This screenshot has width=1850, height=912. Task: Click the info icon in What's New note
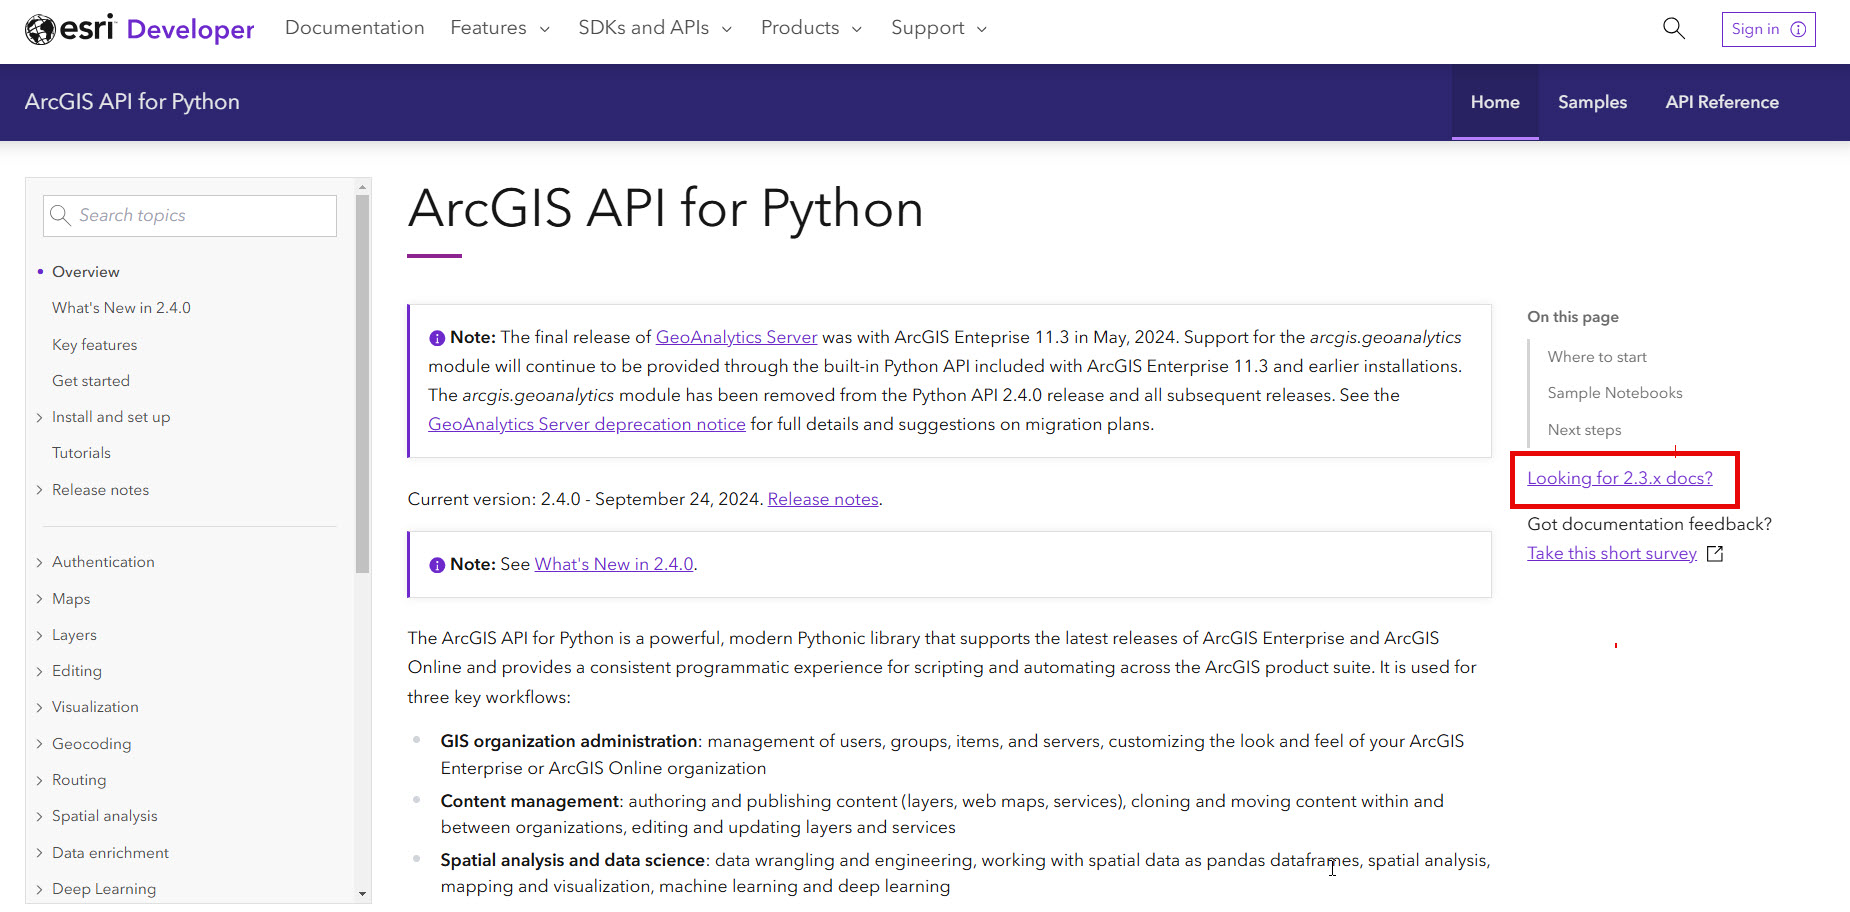[437, 565]
